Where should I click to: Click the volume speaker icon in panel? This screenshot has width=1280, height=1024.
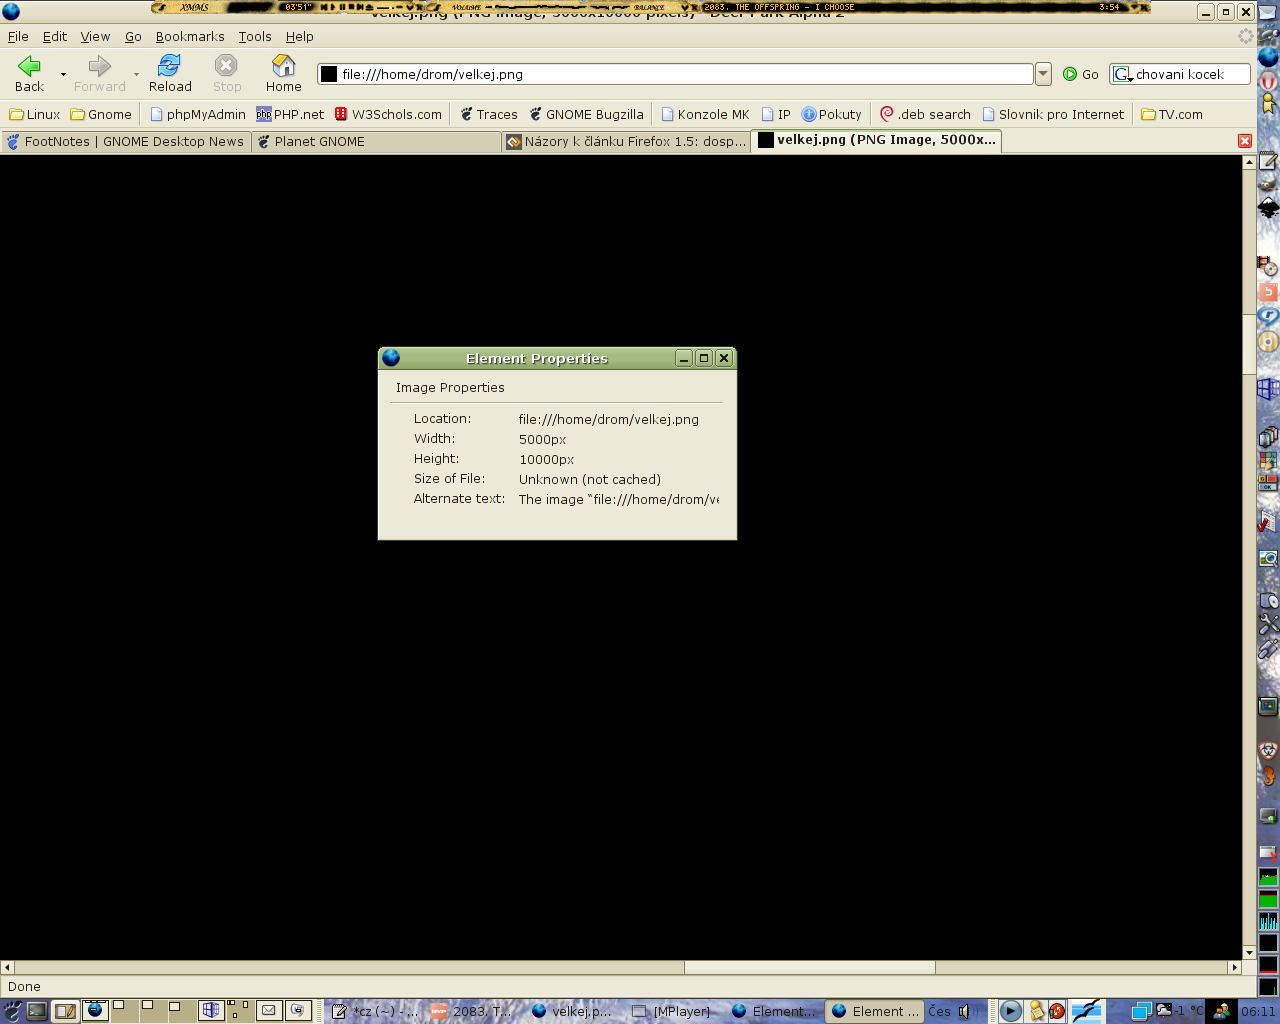pyautogui.click(x=963, y=1011)
